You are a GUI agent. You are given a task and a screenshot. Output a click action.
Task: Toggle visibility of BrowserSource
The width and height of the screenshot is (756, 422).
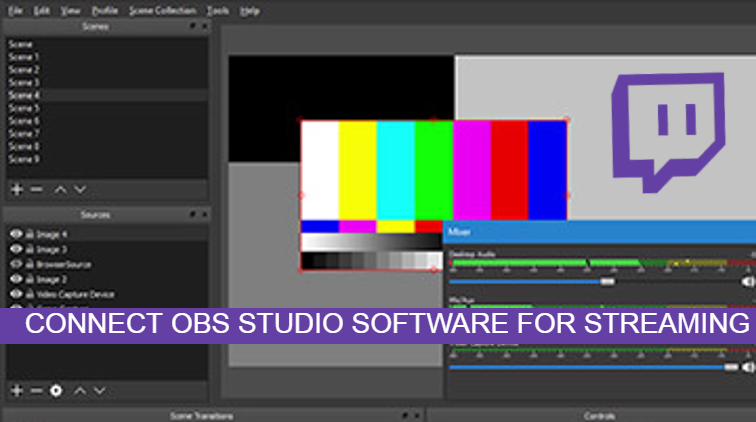(x=16, y=264)
